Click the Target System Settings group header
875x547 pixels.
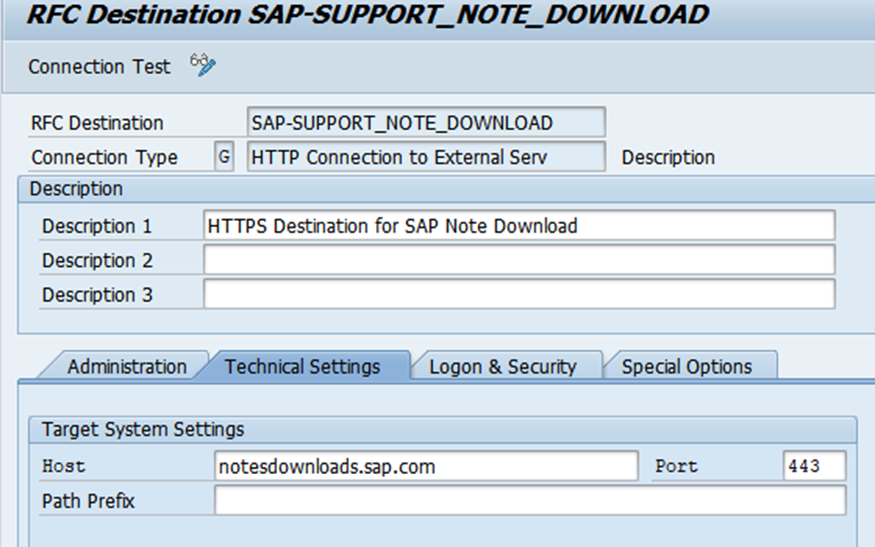443,429
